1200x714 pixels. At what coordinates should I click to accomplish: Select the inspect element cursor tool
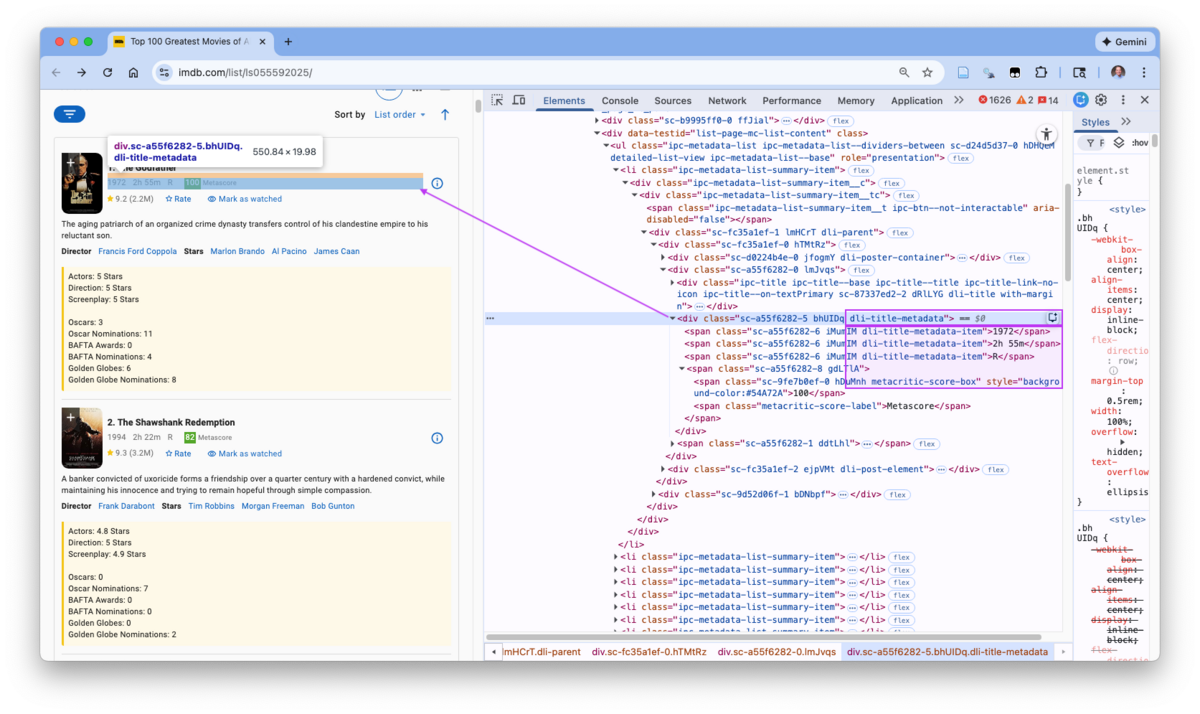pos(497,100)
